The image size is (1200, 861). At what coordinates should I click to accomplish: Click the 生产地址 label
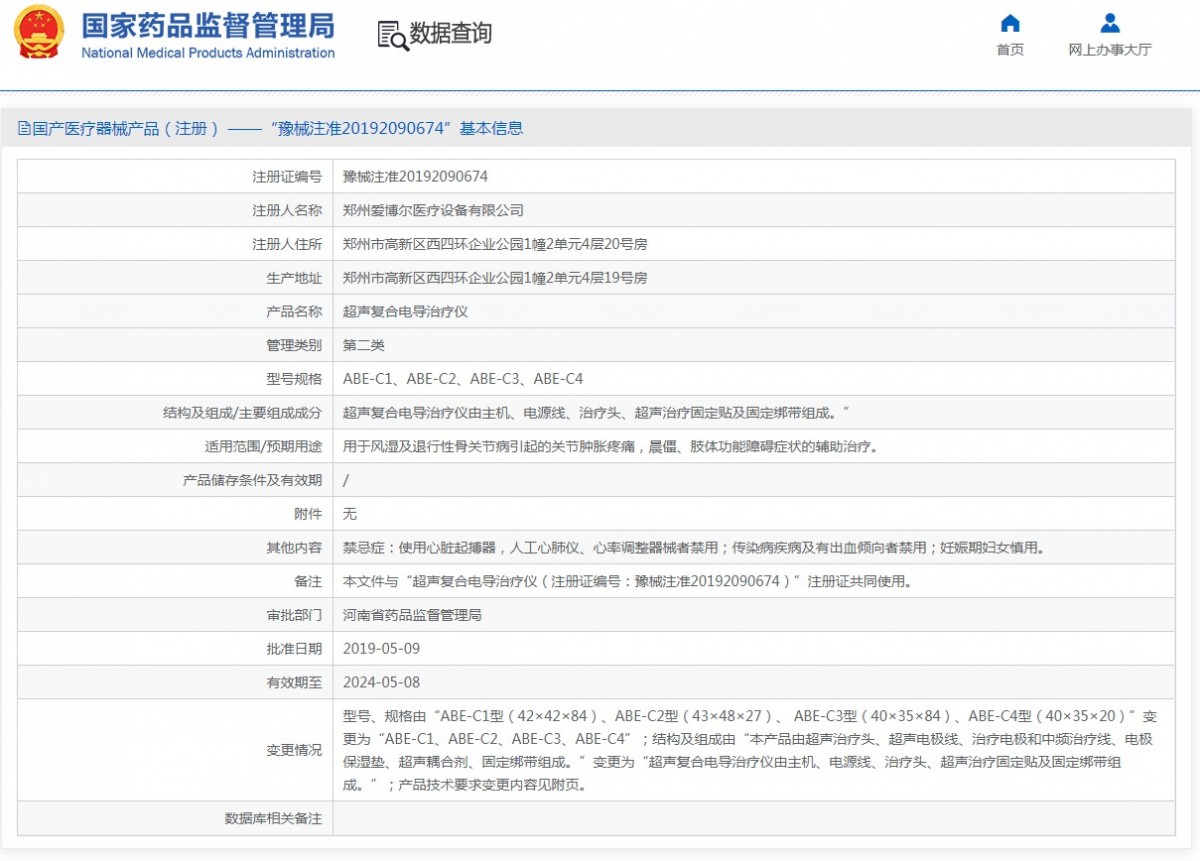(294, 278)
